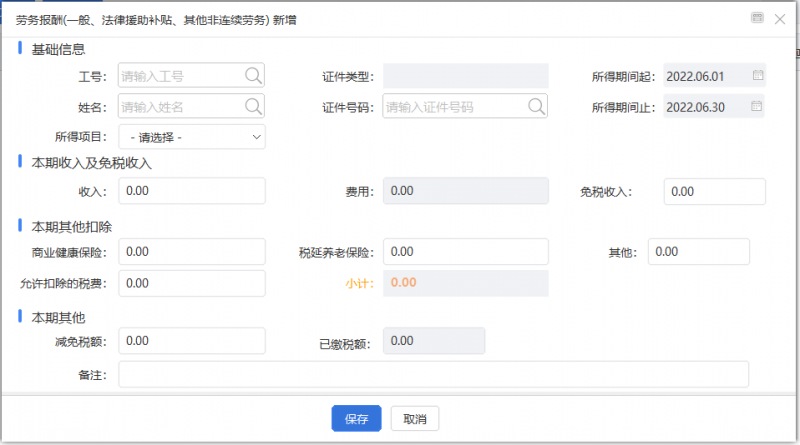Close the 劳务报酬 新增 dialog
Screen dimensions: 800x445
pyautogui.click(x=780, y=19)
